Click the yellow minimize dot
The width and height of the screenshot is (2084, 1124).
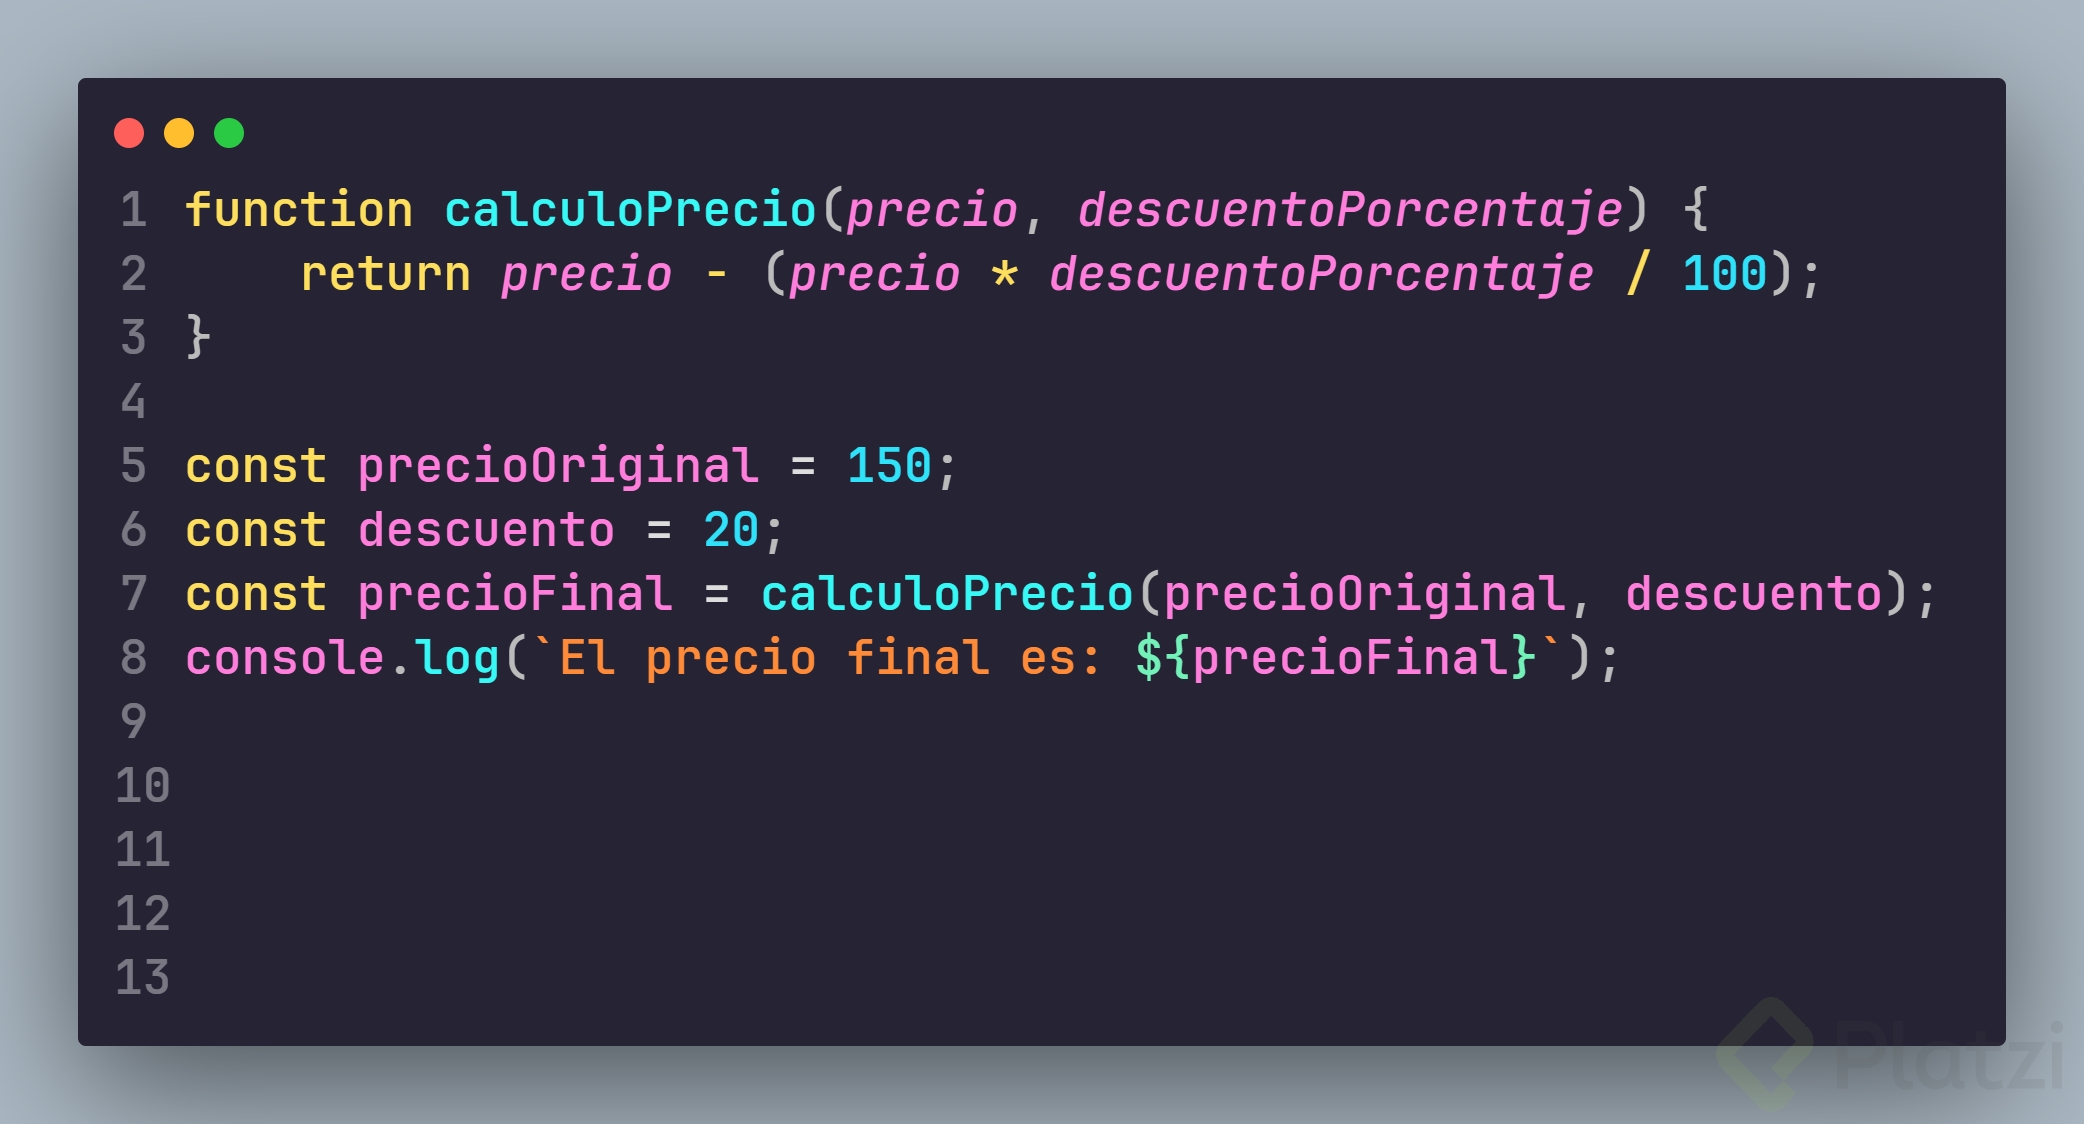coord(179,133)
